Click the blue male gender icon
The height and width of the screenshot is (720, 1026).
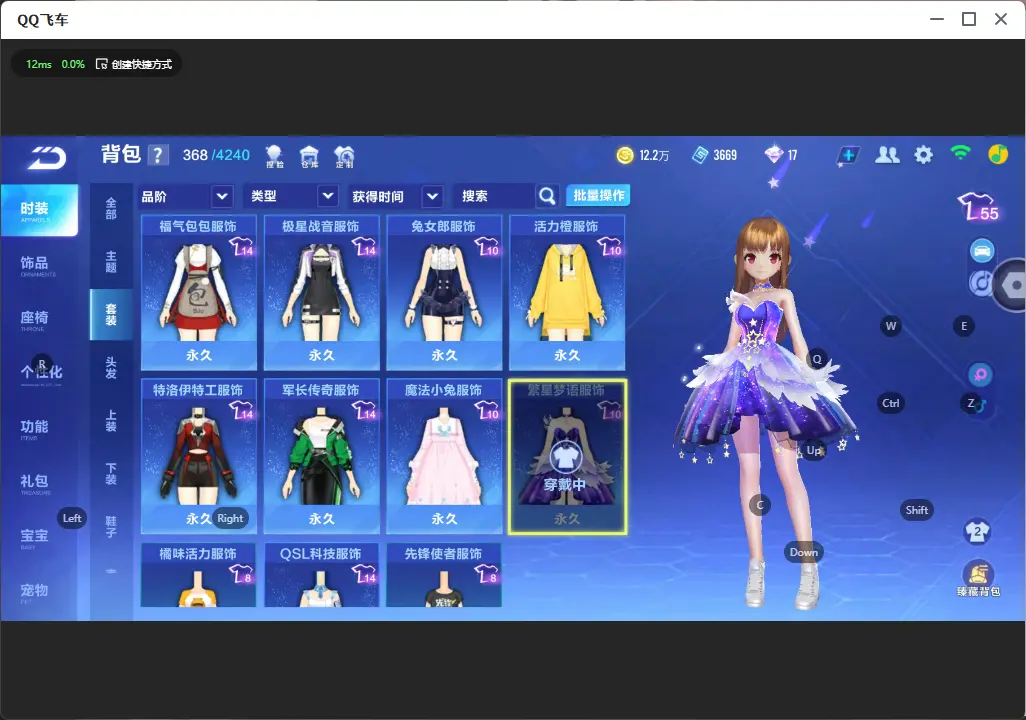980,406
